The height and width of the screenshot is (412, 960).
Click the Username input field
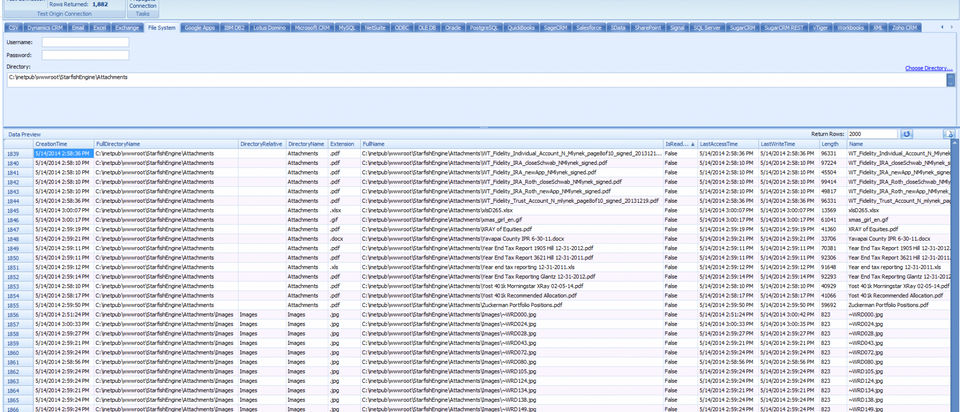[x=86, y=42]
